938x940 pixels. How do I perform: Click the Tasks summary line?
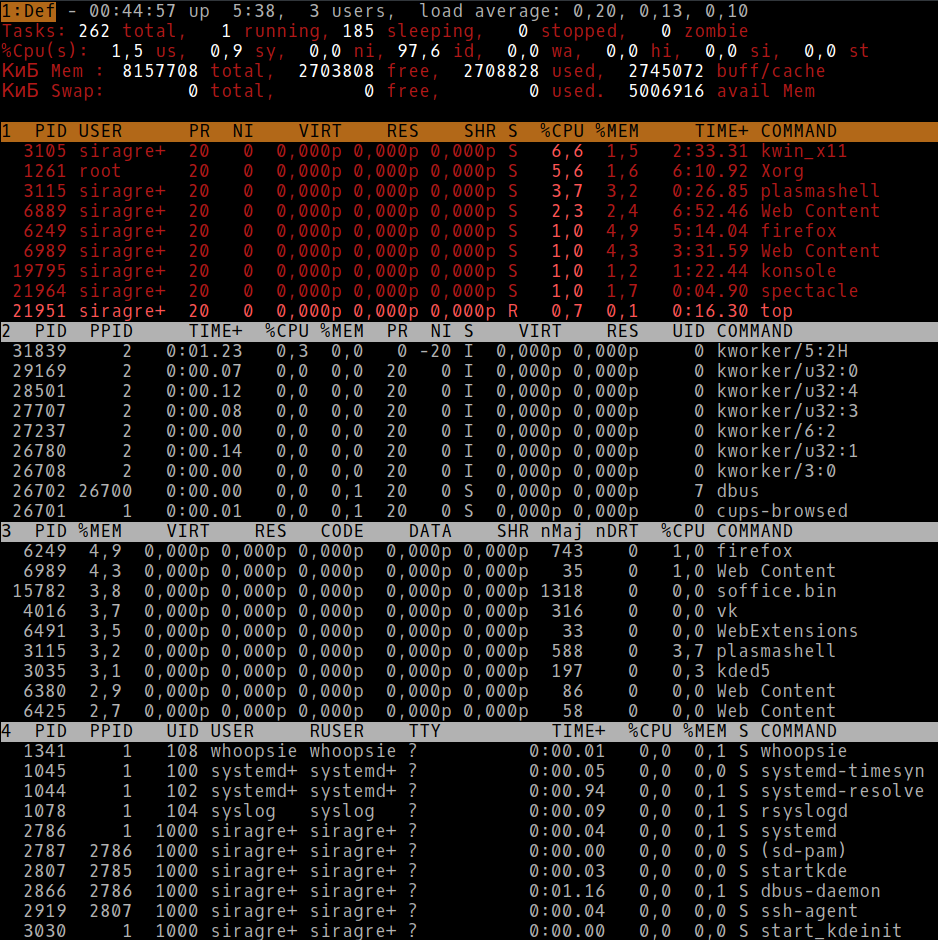[300, 31]
